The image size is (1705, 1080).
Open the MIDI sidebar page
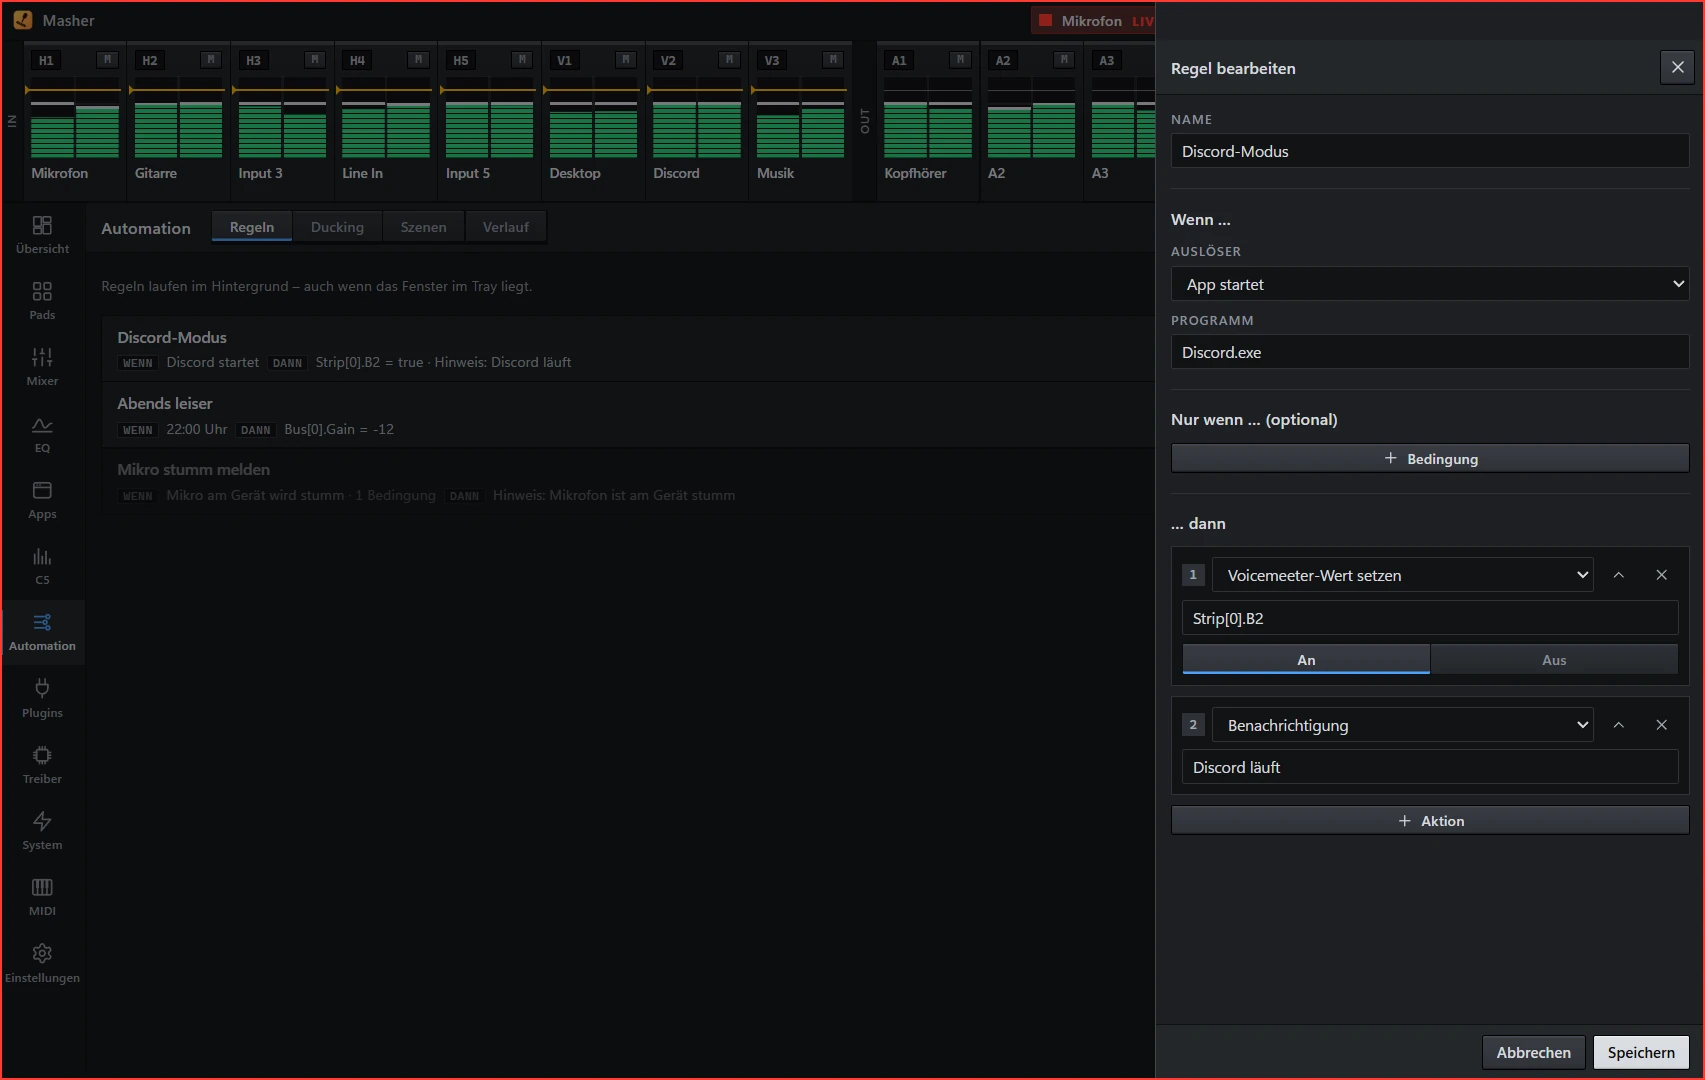(42, 897)
